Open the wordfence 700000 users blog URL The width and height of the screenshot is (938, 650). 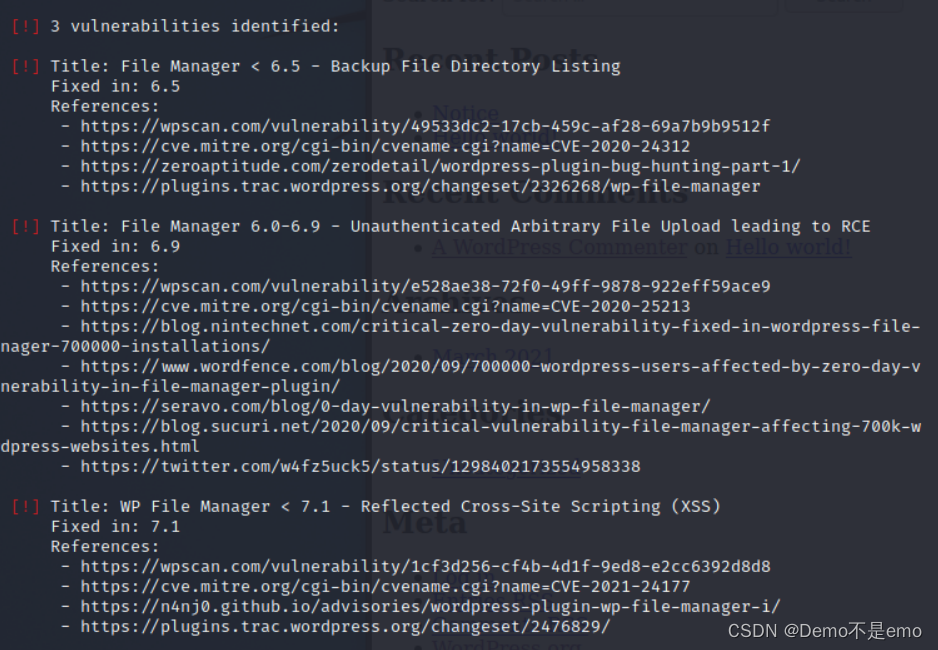(x=500, y=367)
